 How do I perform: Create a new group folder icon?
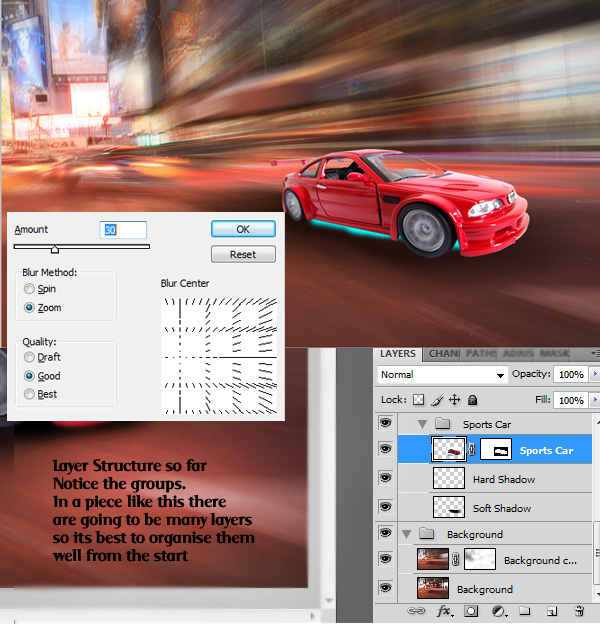[525, 610]
